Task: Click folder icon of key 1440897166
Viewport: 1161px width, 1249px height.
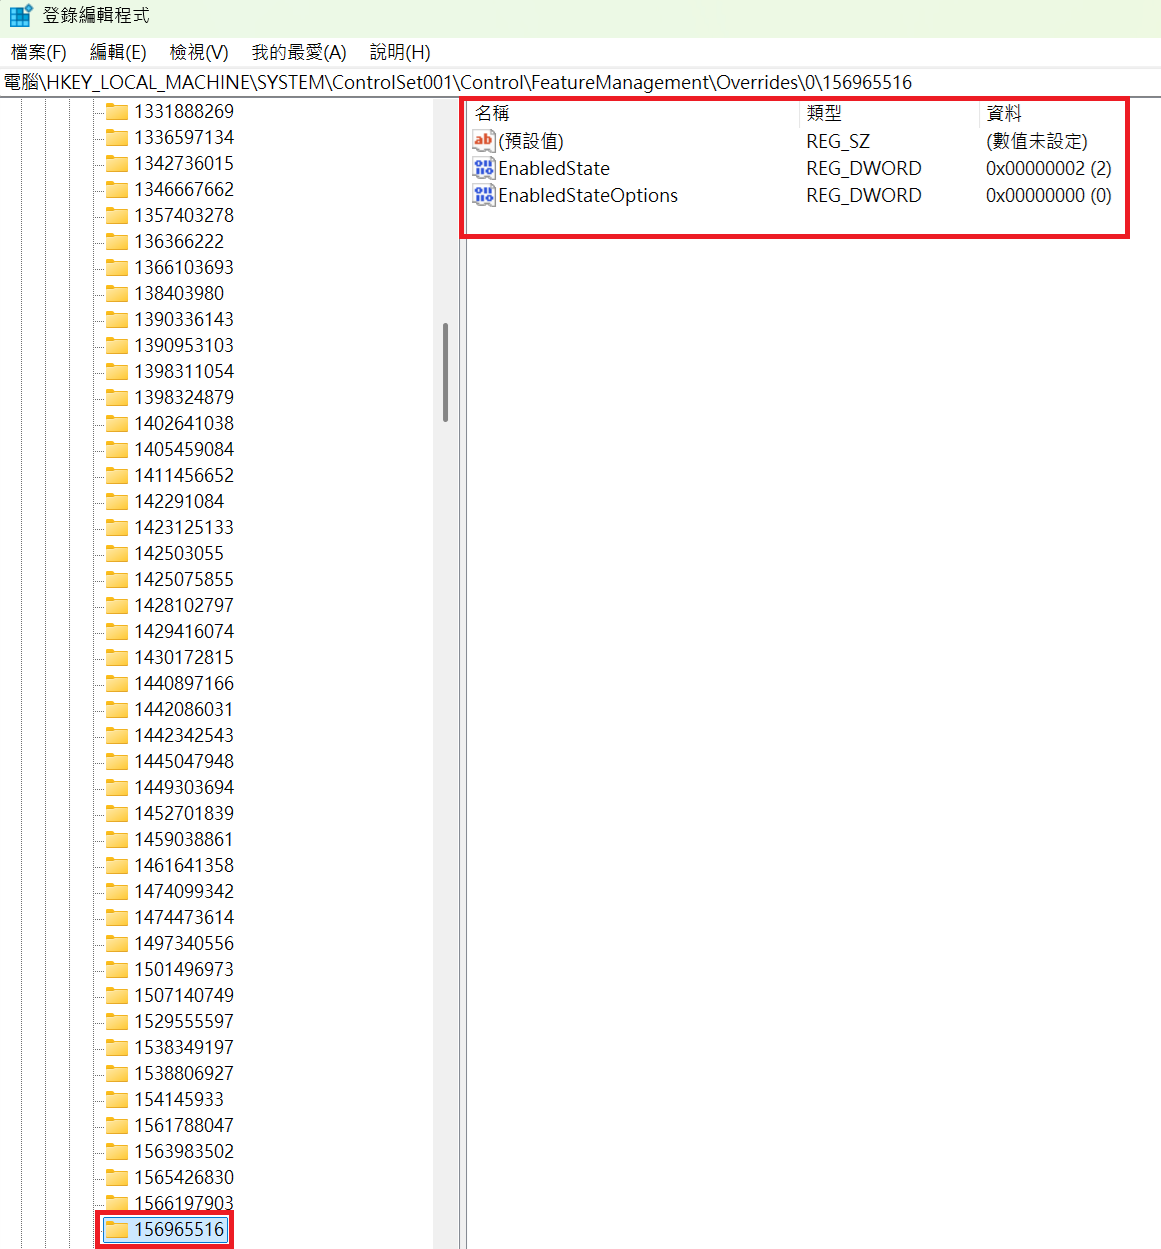Action: pyautogui.click(x=117, y=683)
